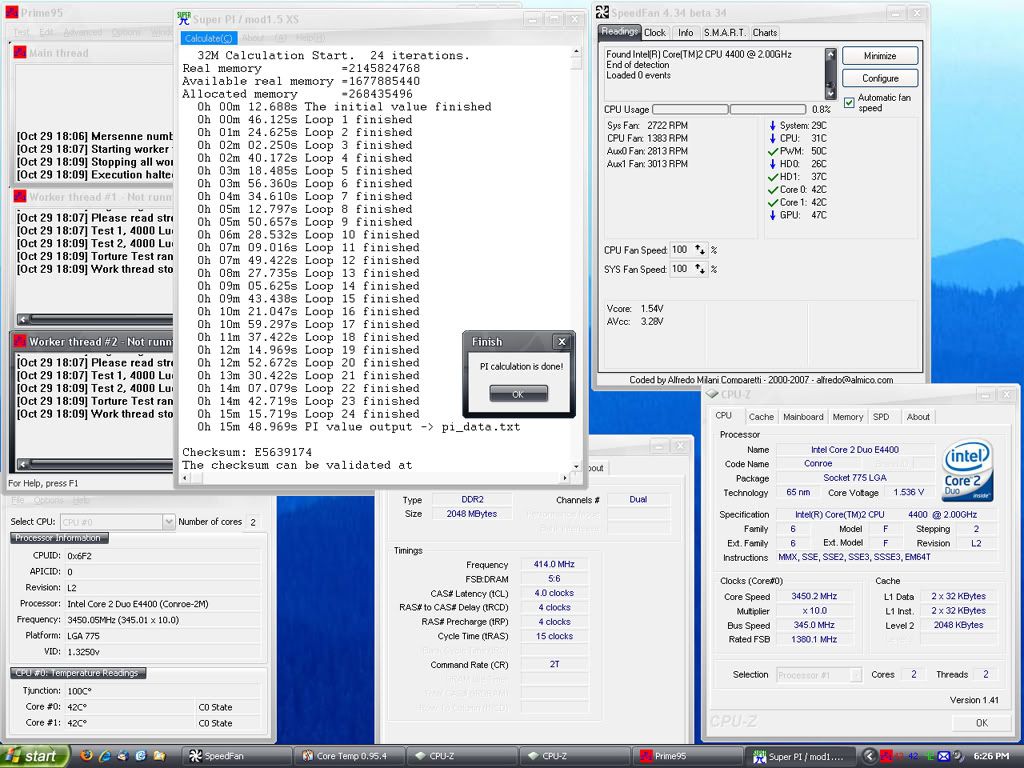Viewport: 1024px width, 768px height.
Task: Click the DRAM Frequency 414.0 MHz value
Action: (x=554, y=564)
